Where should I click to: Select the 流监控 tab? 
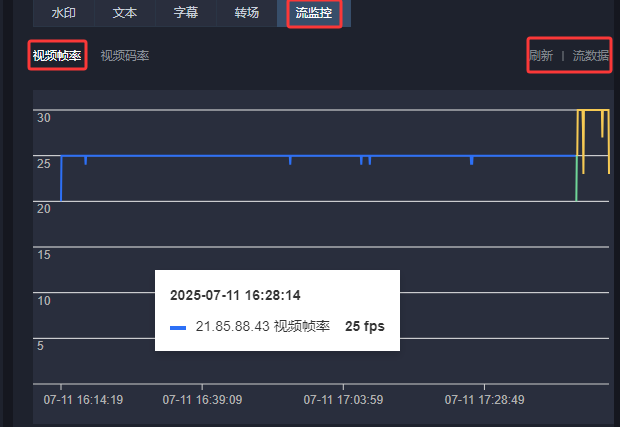point(314,13)
